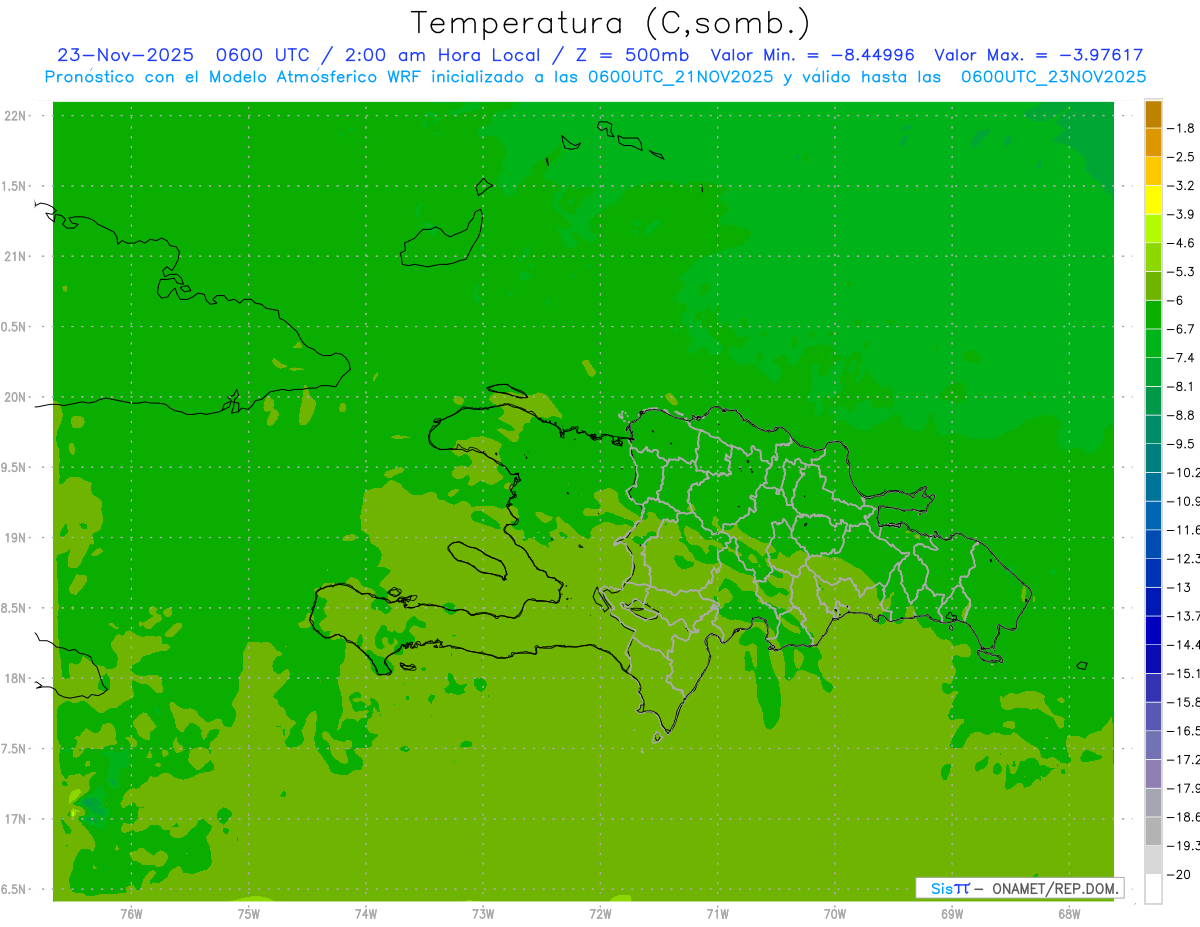The height and width of the screenshot is (927, 1200).
Task: Pick the orange swatch between -1.8 and -2.5
Action: (1154, 143)
